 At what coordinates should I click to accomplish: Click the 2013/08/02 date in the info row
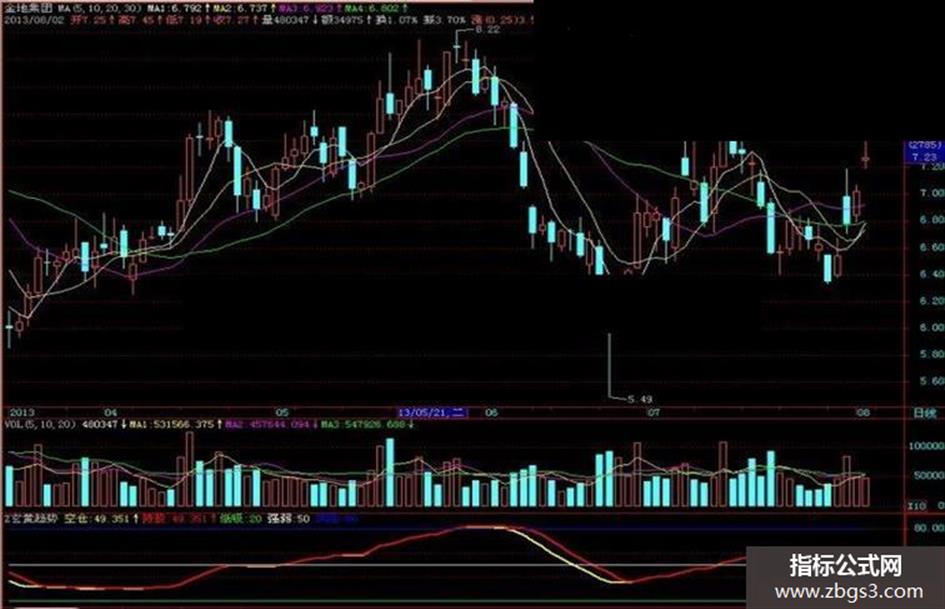pyautogui.click(x=32, y=20)
